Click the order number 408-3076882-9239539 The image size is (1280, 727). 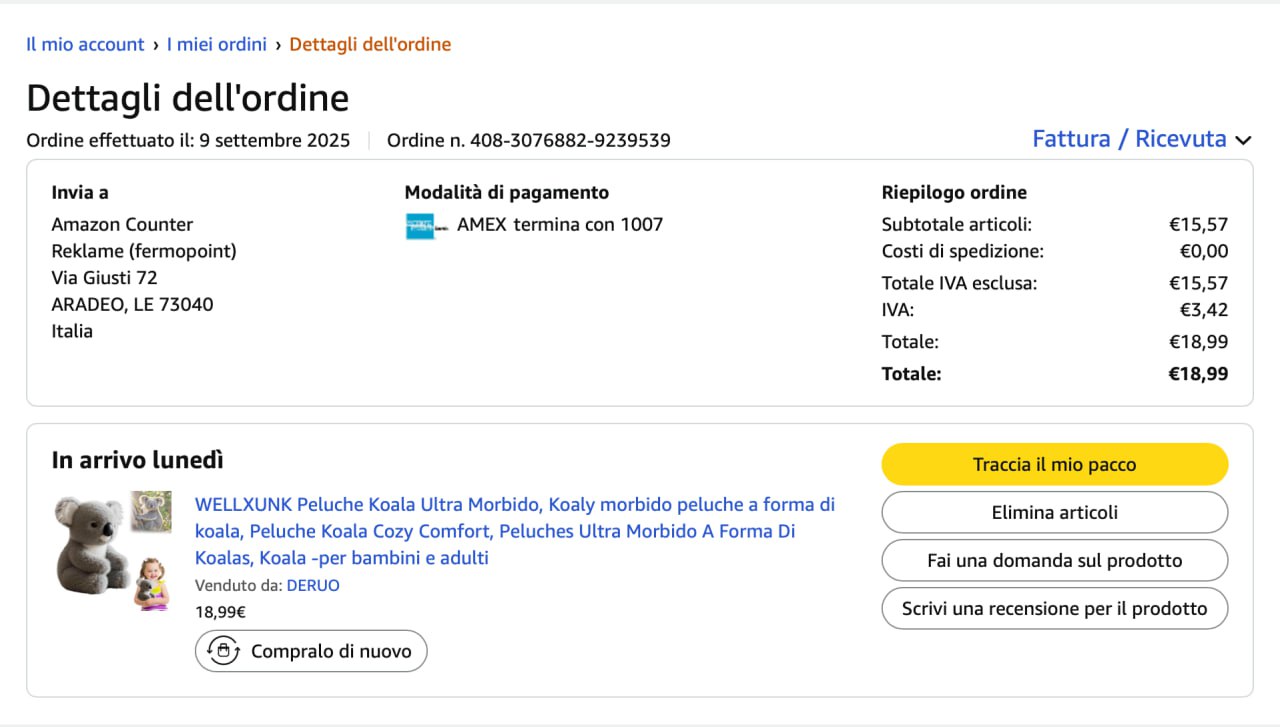click(570, 140)
